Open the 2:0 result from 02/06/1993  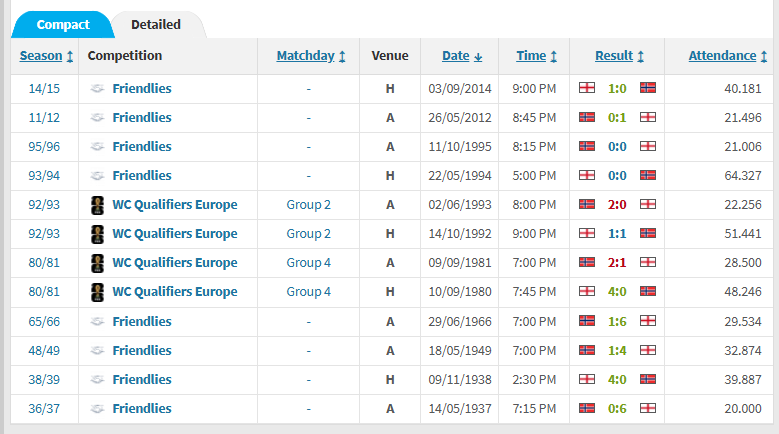(617, 205)
